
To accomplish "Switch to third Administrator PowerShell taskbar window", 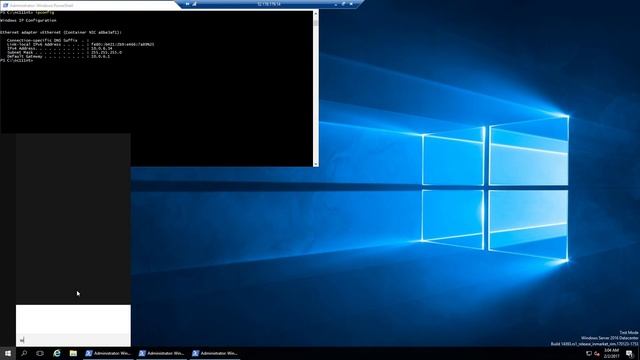I will tap(215, 353).
